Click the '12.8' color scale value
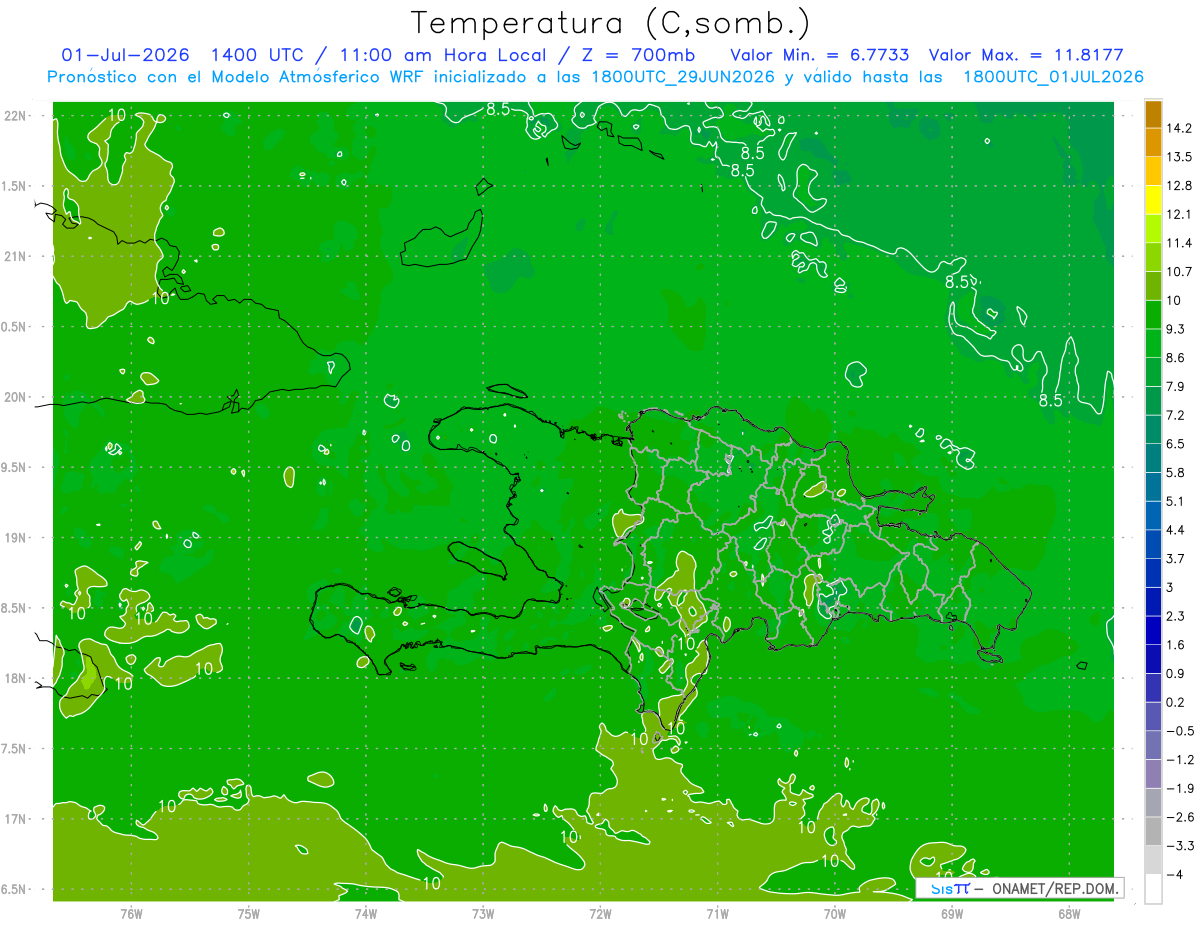 pos(1179,186)
